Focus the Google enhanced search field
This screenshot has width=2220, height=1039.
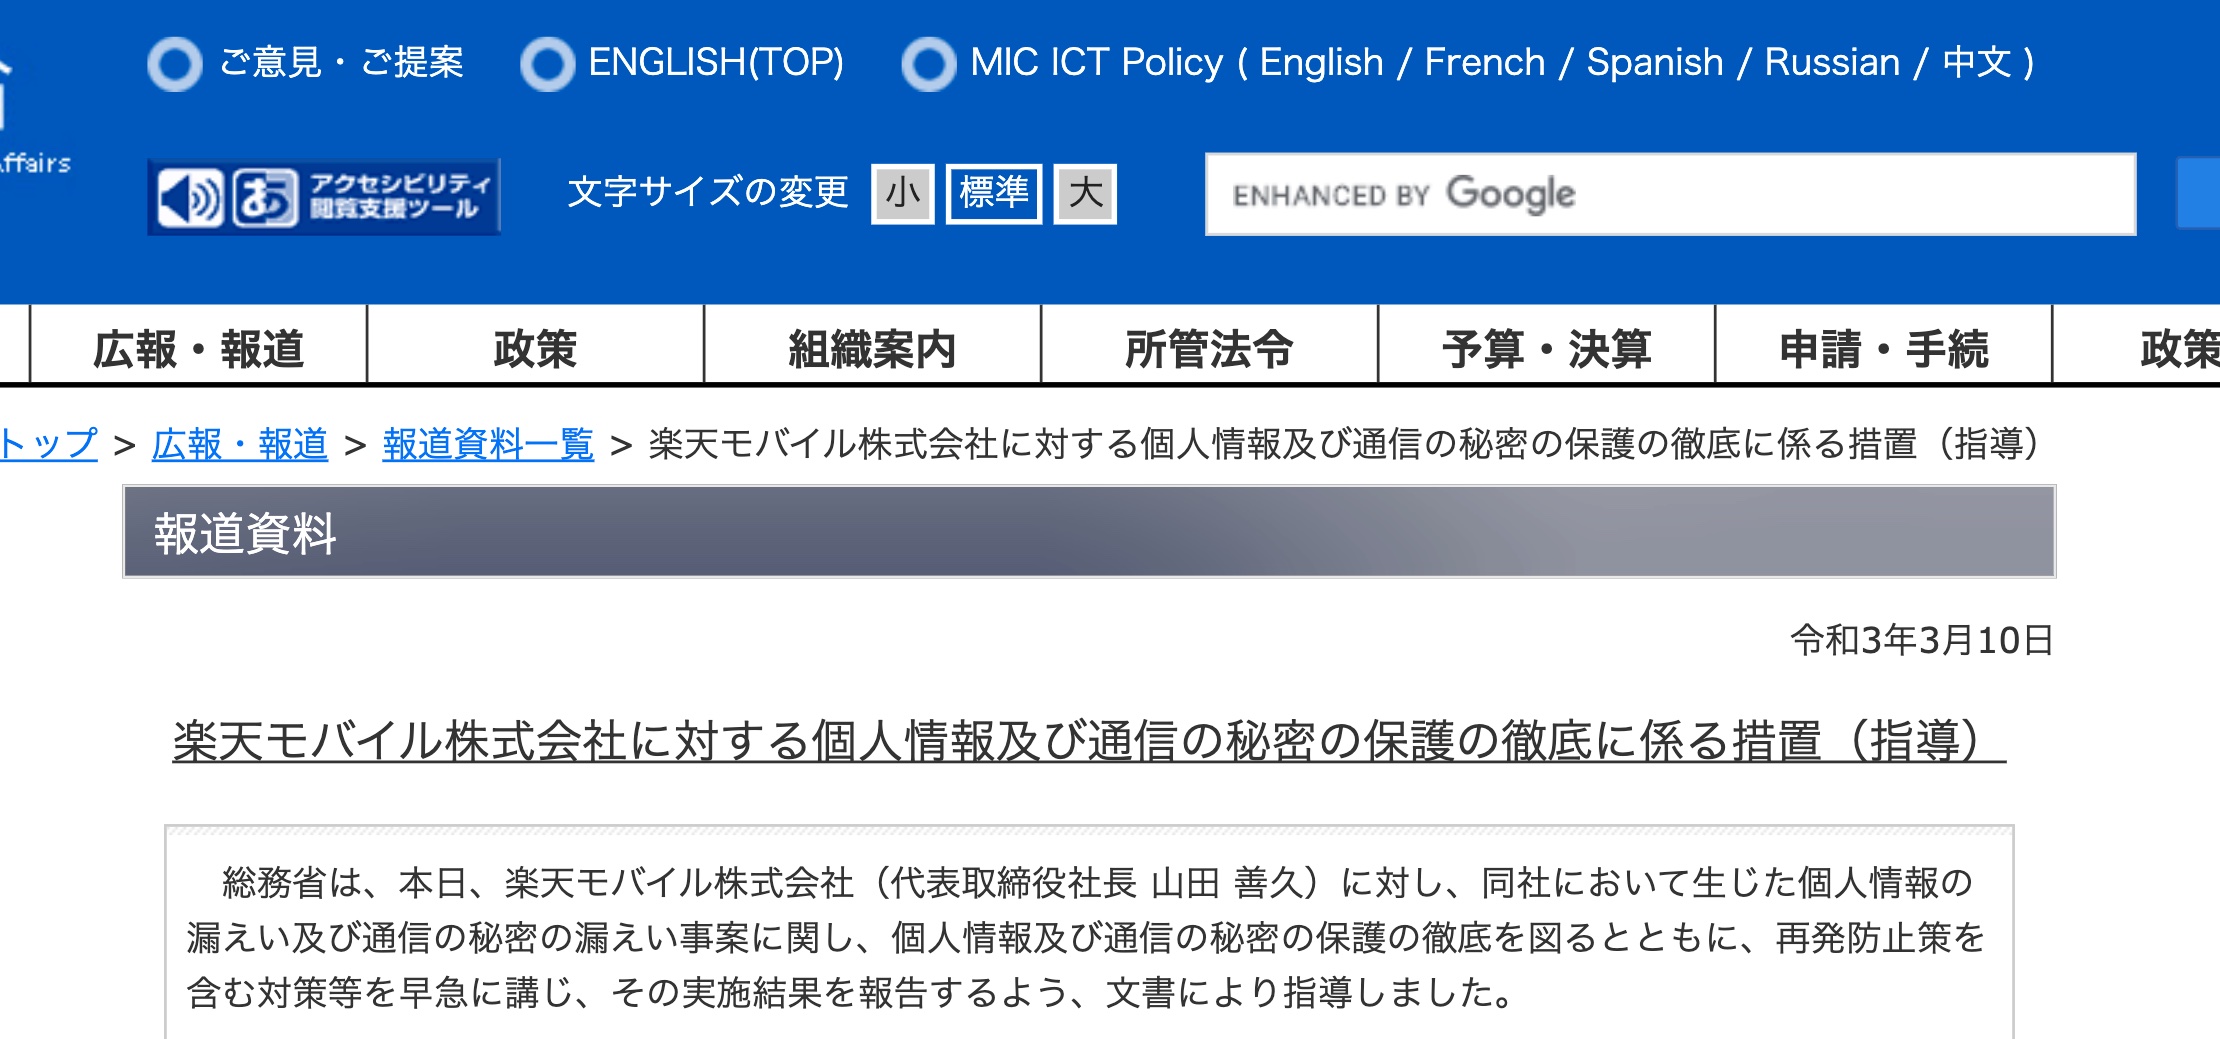point(1670,194)
